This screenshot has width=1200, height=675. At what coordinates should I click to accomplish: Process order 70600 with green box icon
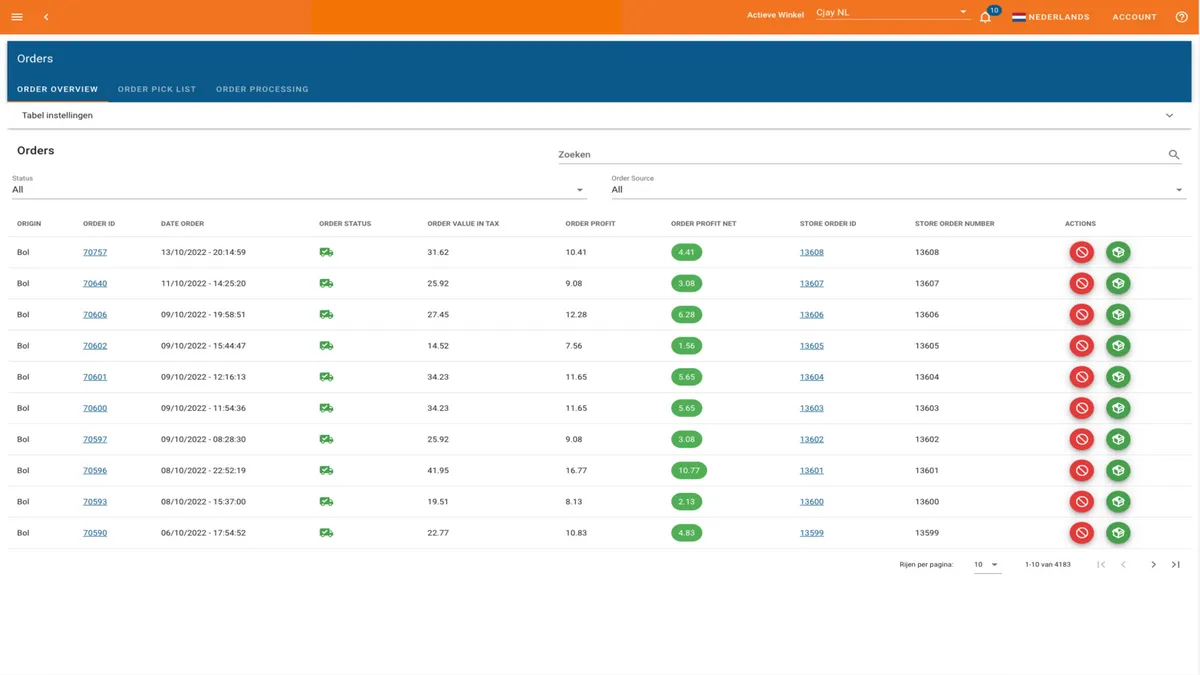[x=1118, y=408]
